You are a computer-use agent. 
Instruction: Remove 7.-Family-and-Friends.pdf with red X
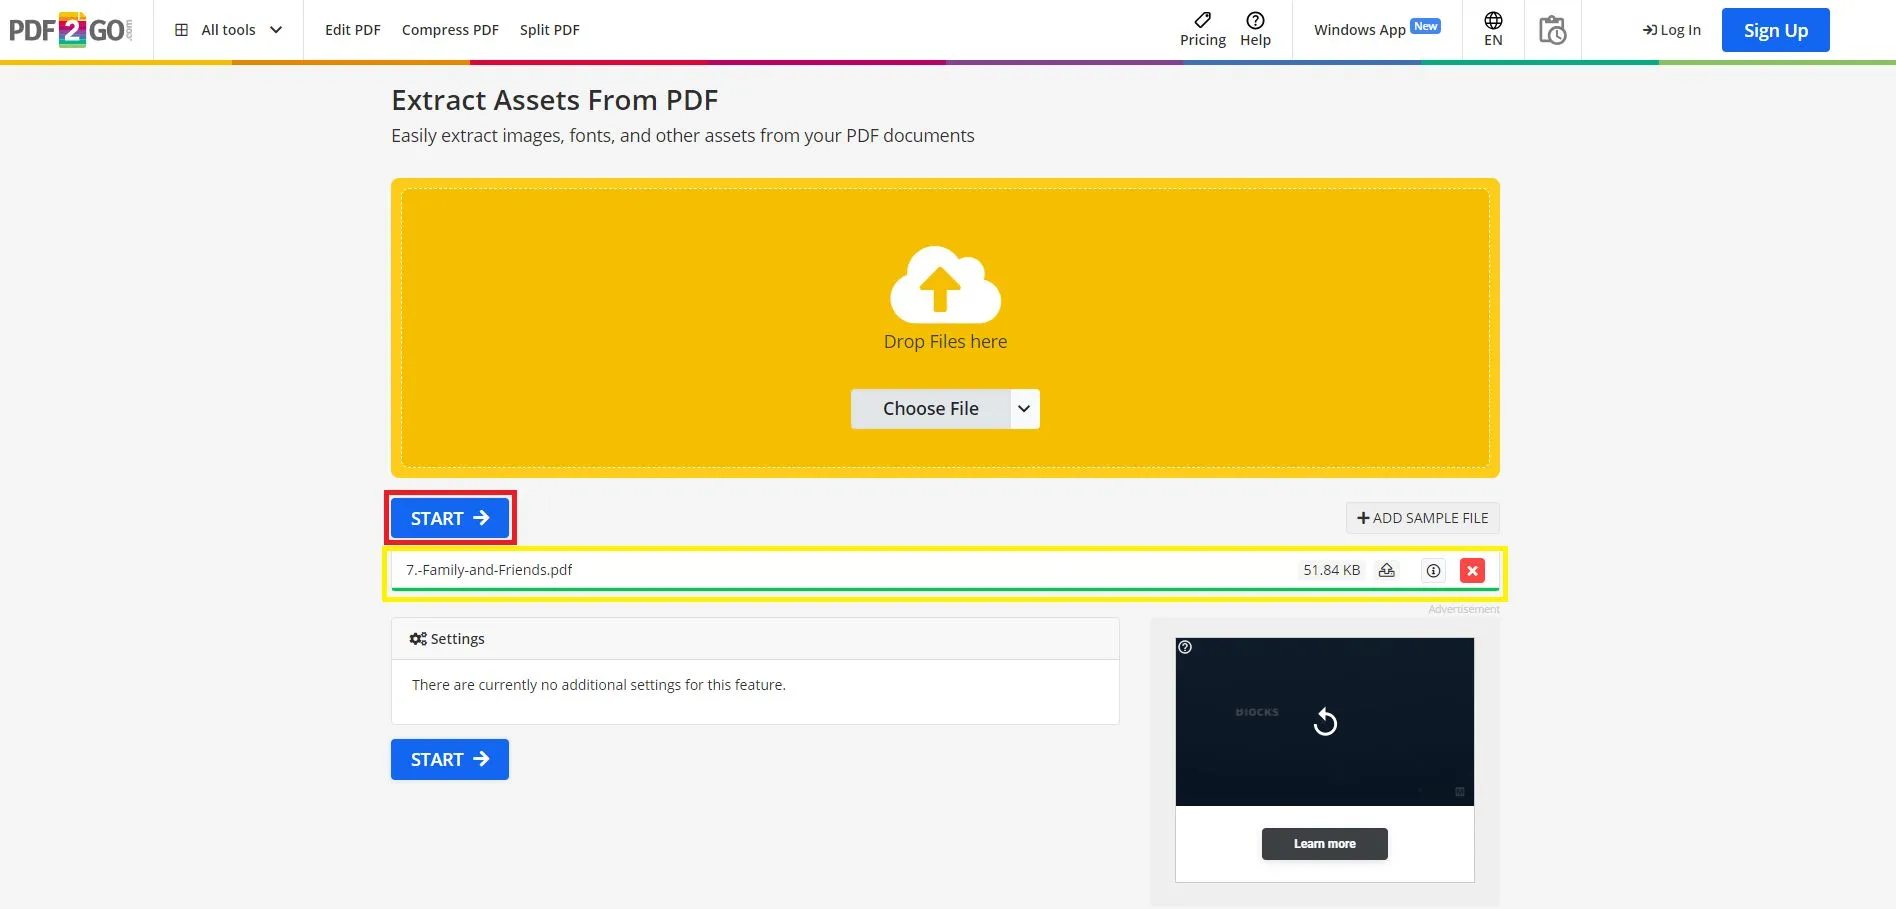(x=1472, y=570)
